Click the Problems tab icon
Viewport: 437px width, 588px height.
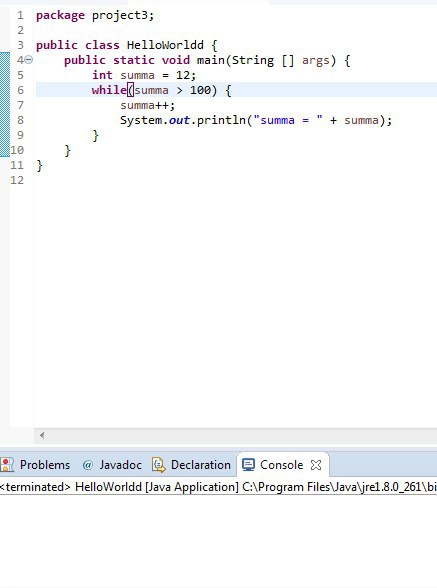(7, 465)
